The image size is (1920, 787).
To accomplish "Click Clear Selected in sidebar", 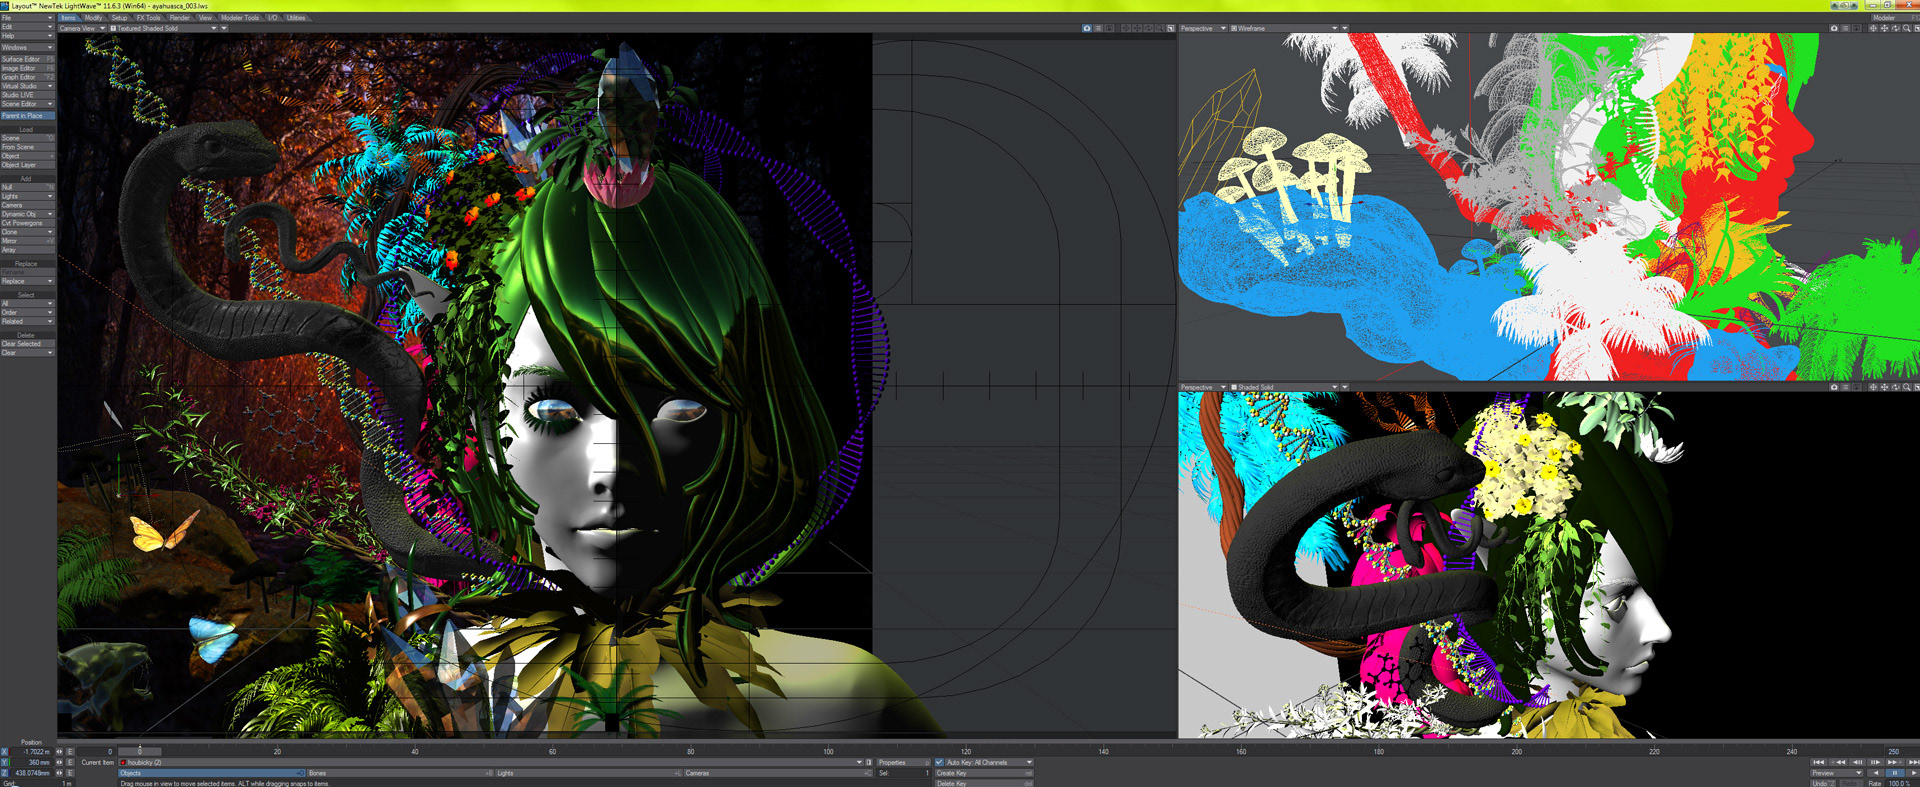I will click(x=28, y=344).
